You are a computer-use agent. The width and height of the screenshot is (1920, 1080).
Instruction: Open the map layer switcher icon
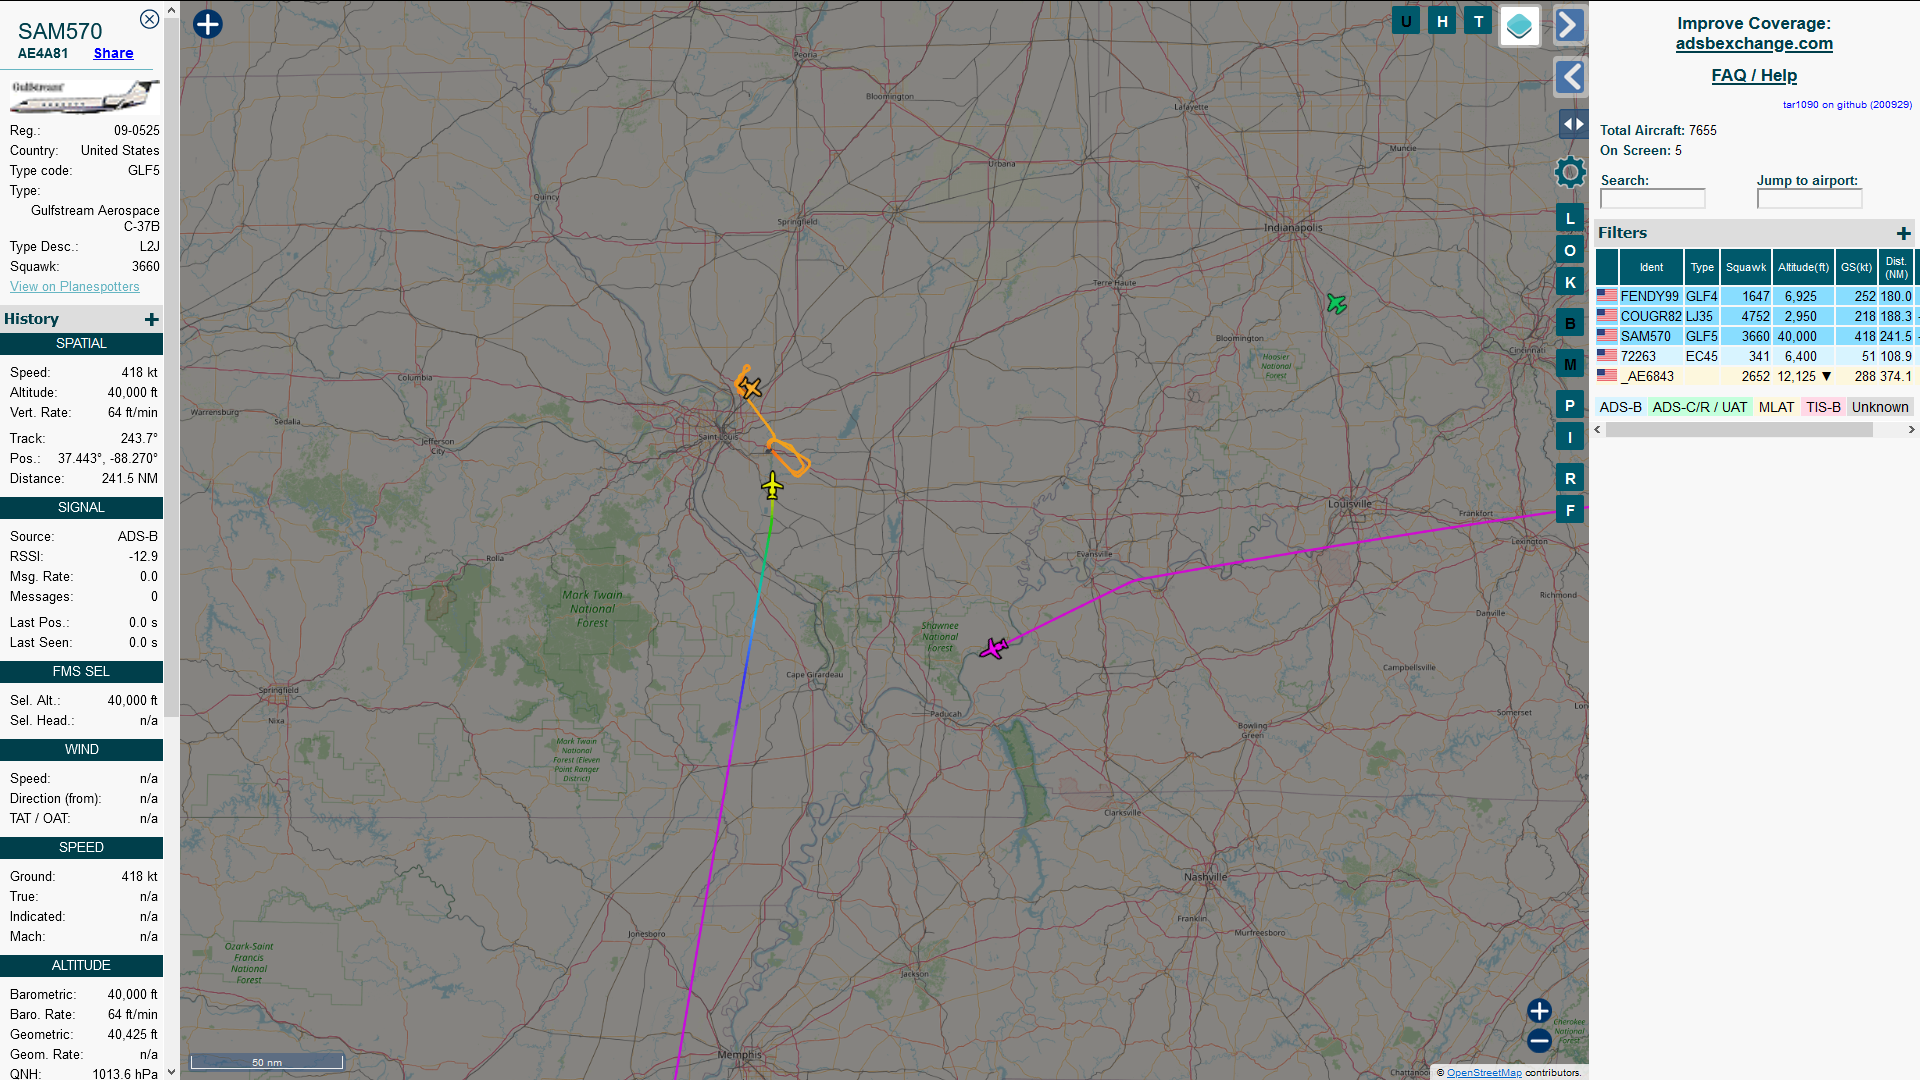pos(1519,26)
